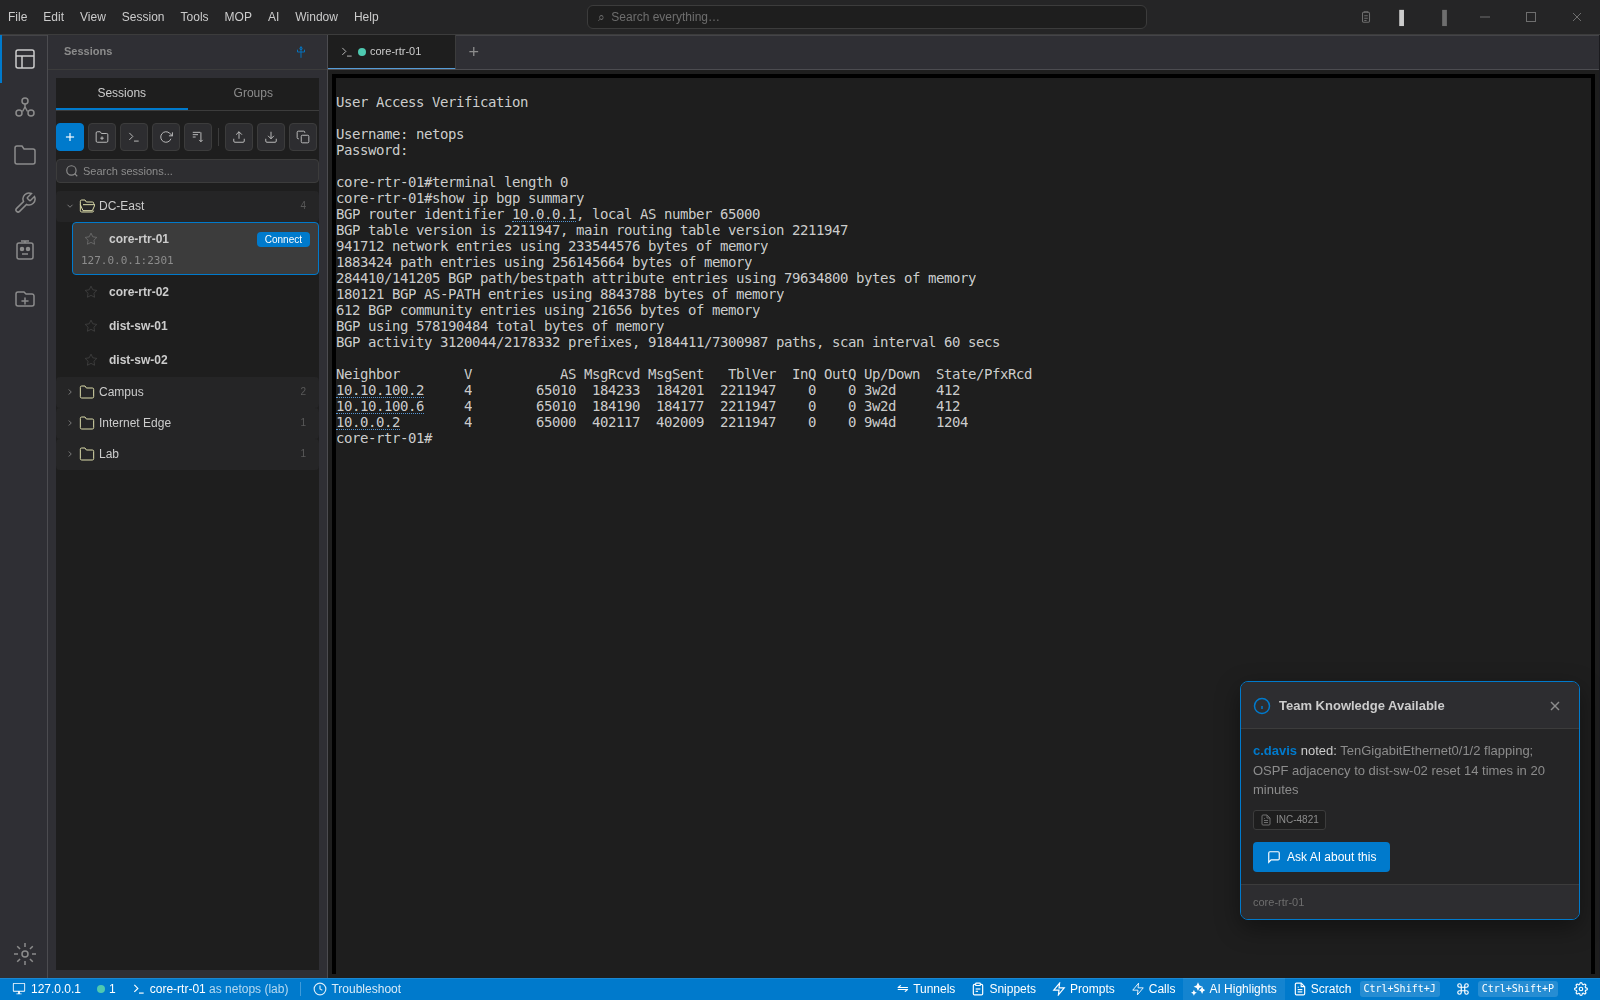Open the wrench tools sidebar icon
This screenshot has width=1600, height=1000.
pos(25,203)
